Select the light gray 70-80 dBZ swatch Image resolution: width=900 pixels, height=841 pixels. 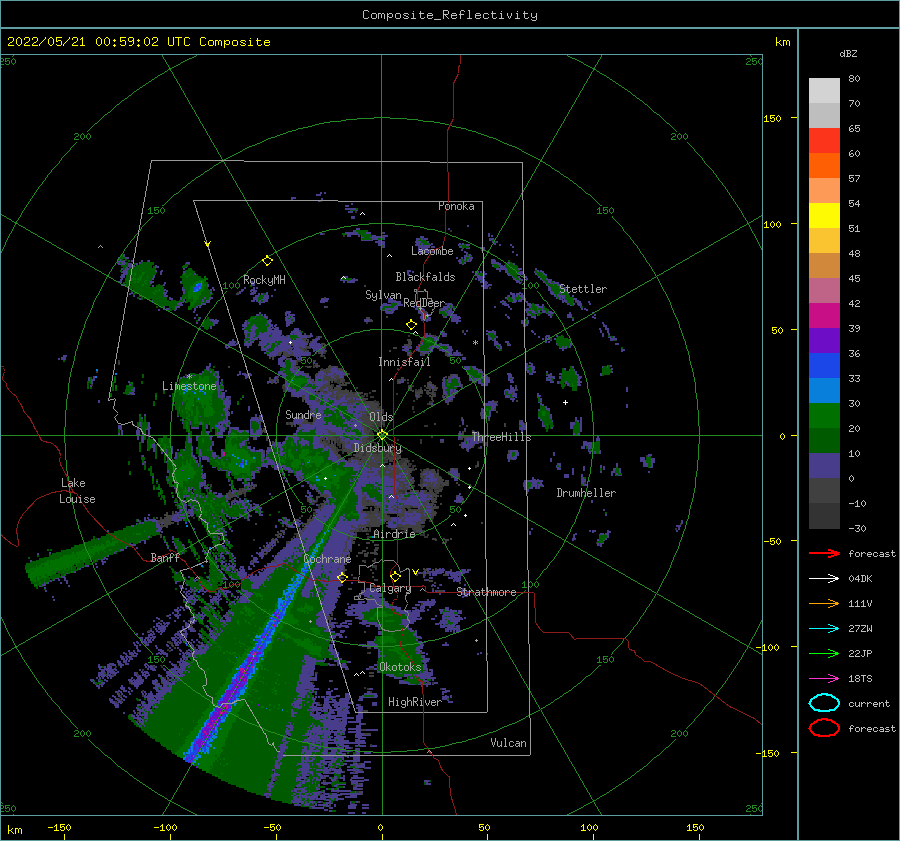pyautogui.click(x=824, y=91)
